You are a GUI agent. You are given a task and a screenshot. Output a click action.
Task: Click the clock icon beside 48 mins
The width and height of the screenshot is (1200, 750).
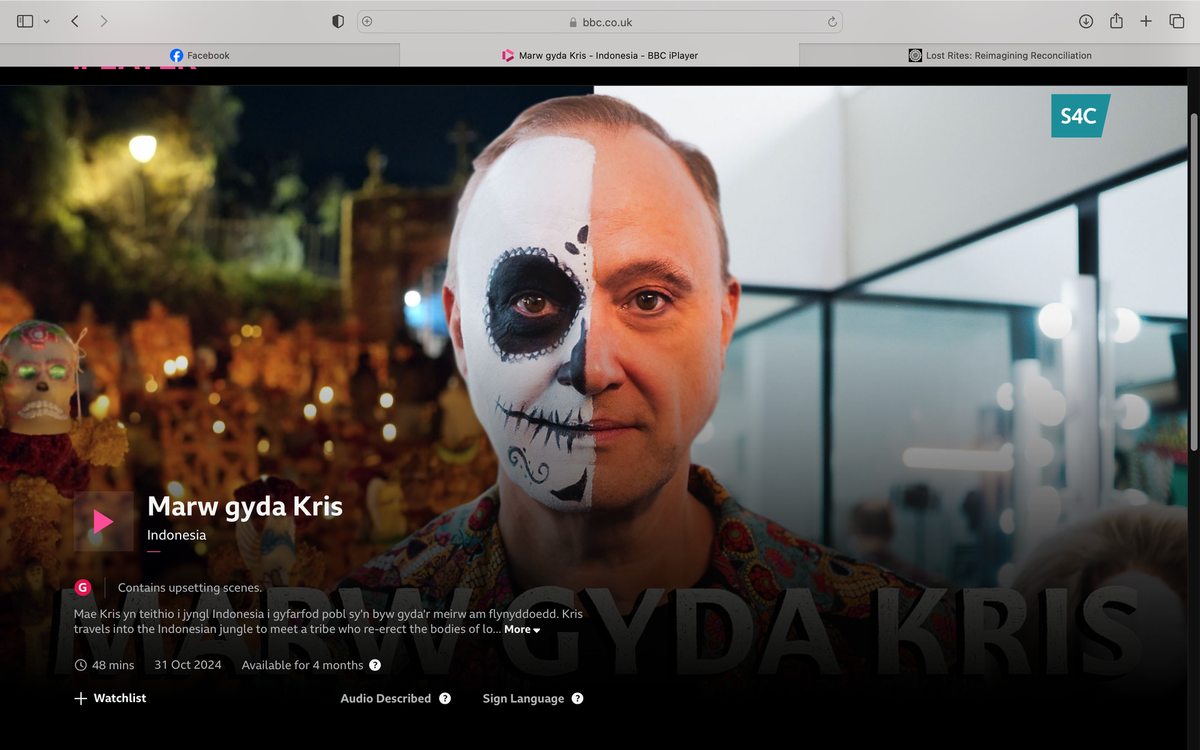81,665
